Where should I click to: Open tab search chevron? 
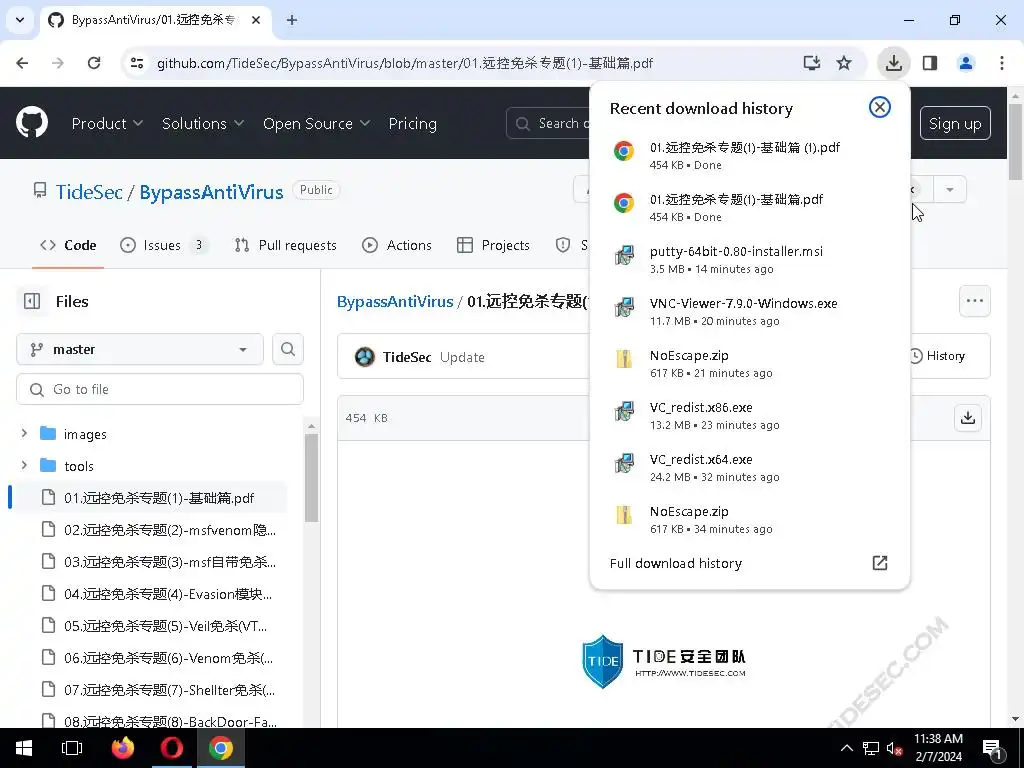click(20, 20)
